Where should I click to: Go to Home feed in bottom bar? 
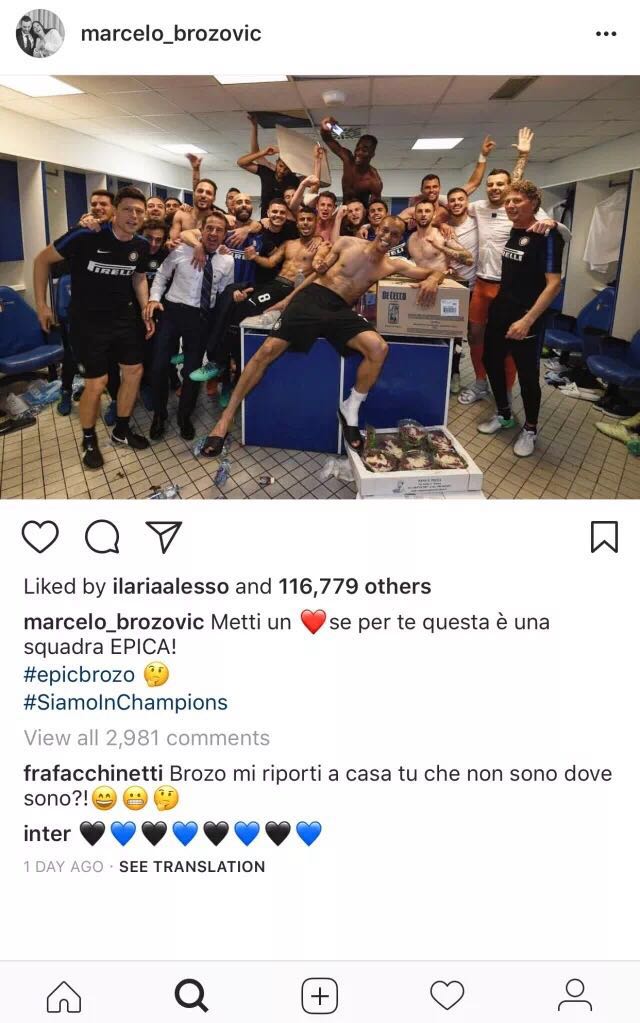click(64, 996)
